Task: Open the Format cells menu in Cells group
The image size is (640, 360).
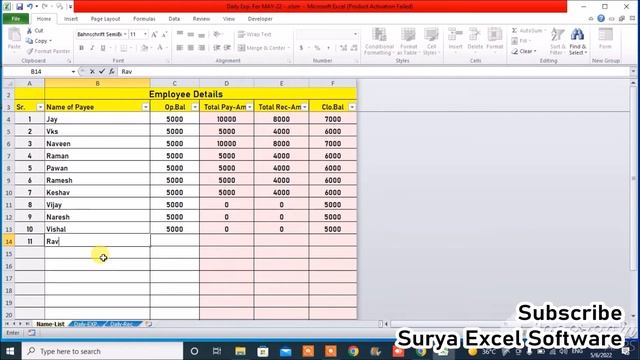Action: (x=494, y=40)
